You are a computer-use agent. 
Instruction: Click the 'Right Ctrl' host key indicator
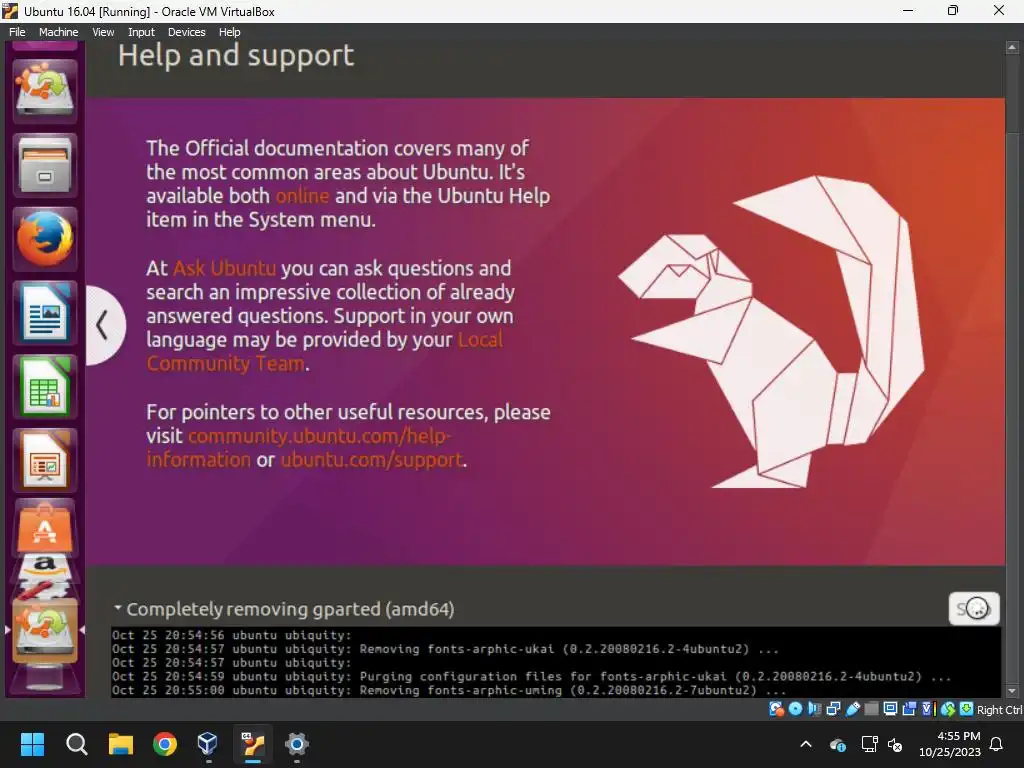click(x=1000, y=710)
